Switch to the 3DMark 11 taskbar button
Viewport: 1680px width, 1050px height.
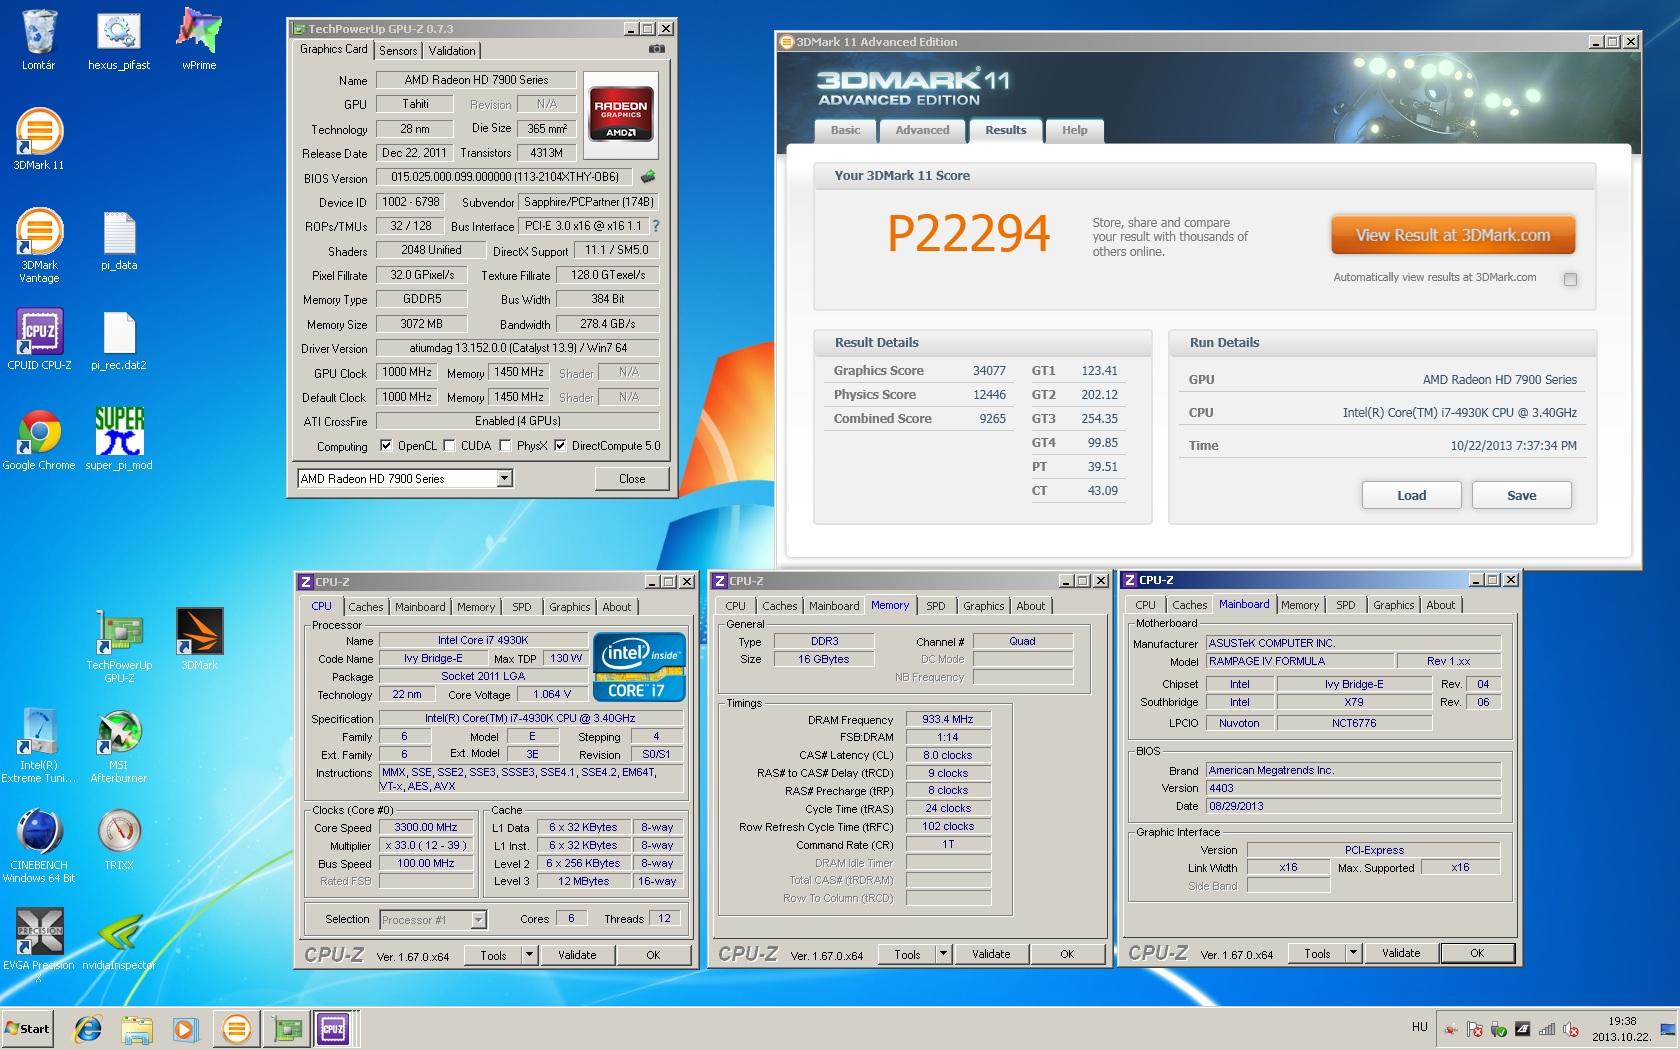237,1028
